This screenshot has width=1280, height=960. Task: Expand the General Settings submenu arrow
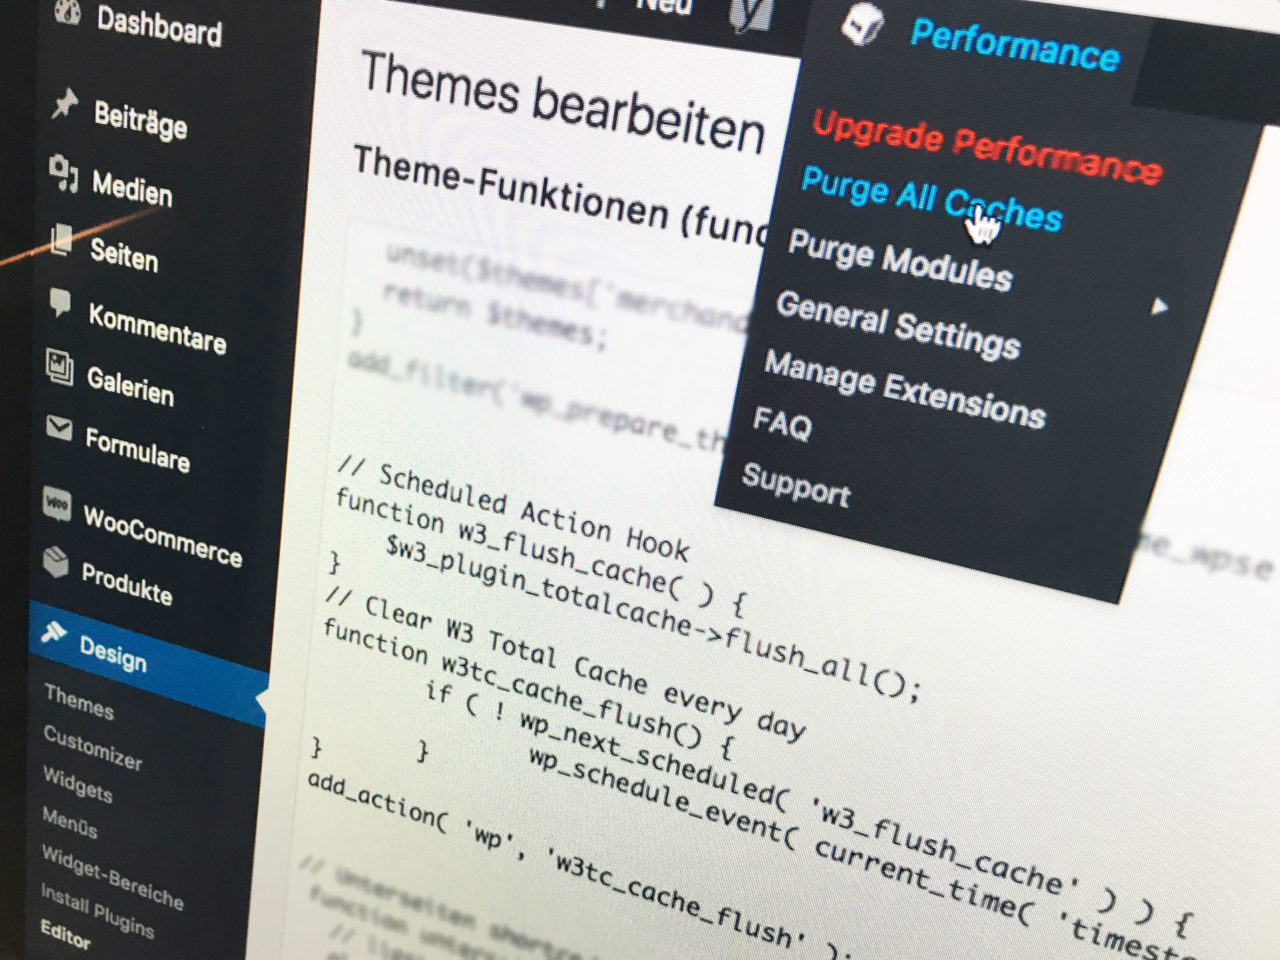1159,306
